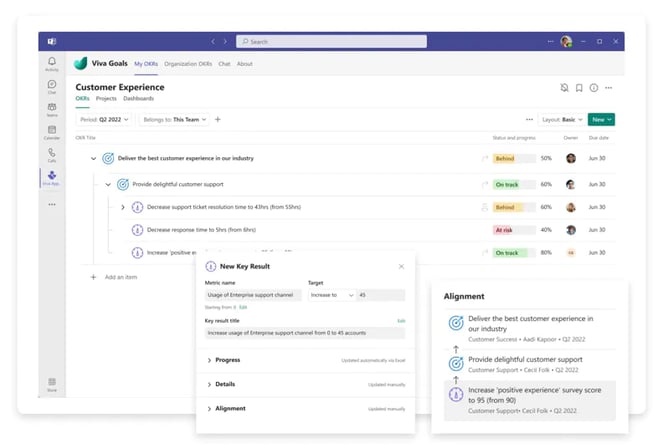Viewport: 663px width, 448px height.
Task: Open Calls in the Teams sidebar
Action: [x=52, y=153]
